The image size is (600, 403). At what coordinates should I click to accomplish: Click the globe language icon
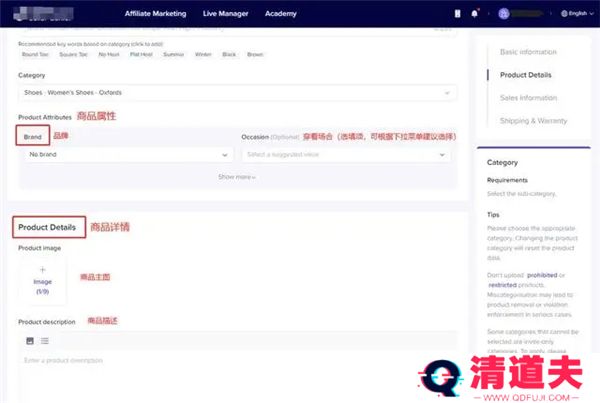[x=566, y=14]
